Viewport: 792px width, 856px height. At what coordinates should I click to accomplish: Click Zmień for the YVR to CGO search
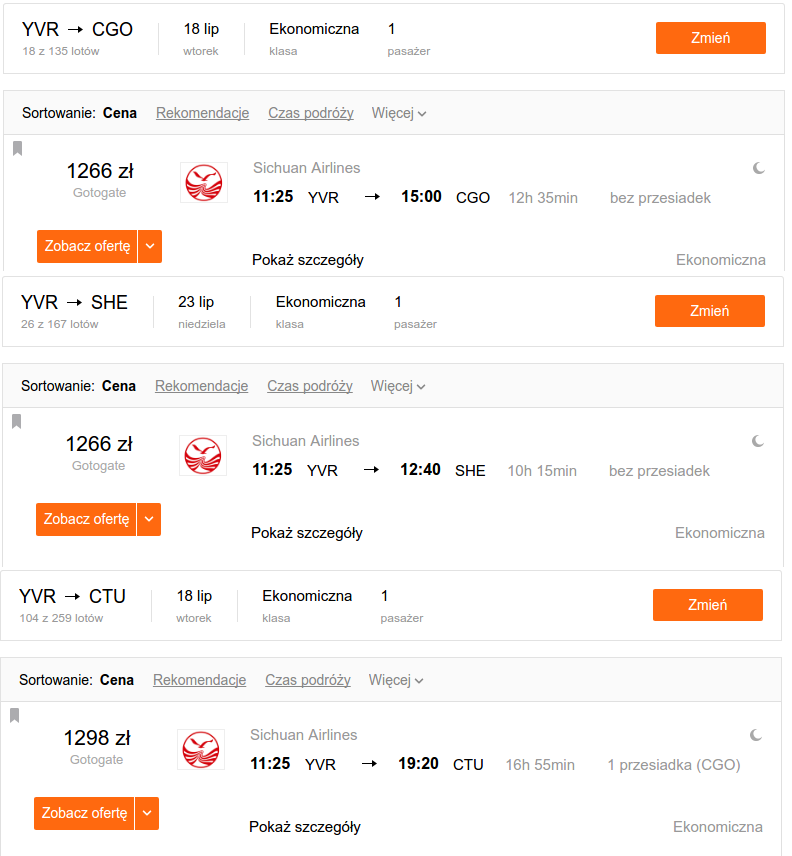coord(711,38)
